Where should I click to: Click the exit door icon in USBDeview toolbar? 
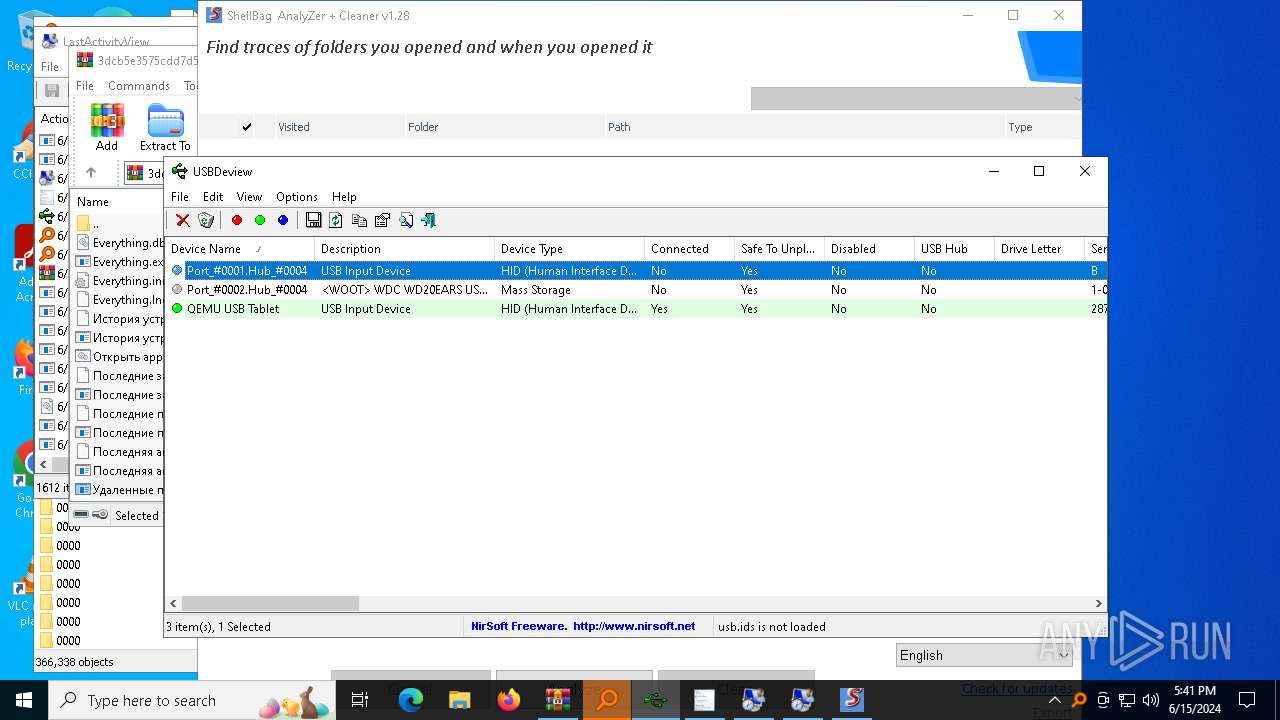(x=429, y=220)
